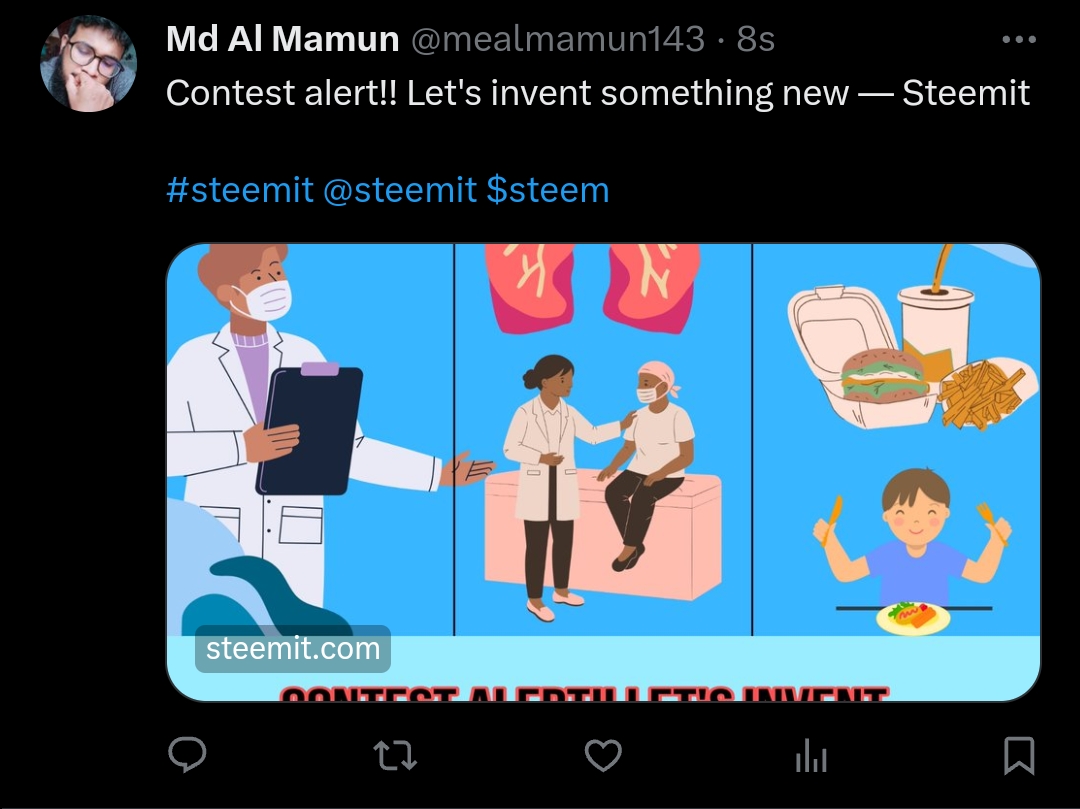Image resolution: width=1080 pixels, height=809 pixels.
Task: Open the three-dot more options menu
Action: point(1019,39)
